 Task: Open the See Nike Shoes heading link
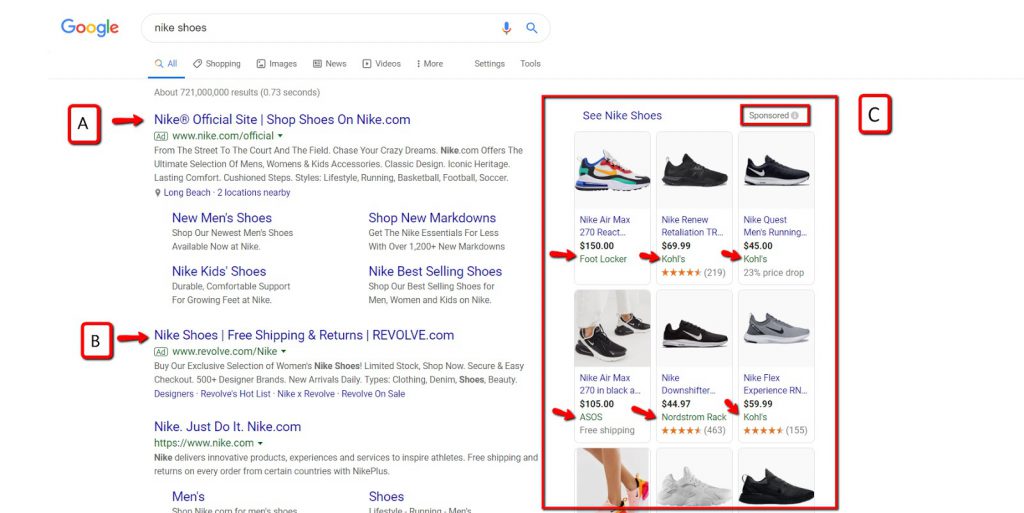[622, 116]
